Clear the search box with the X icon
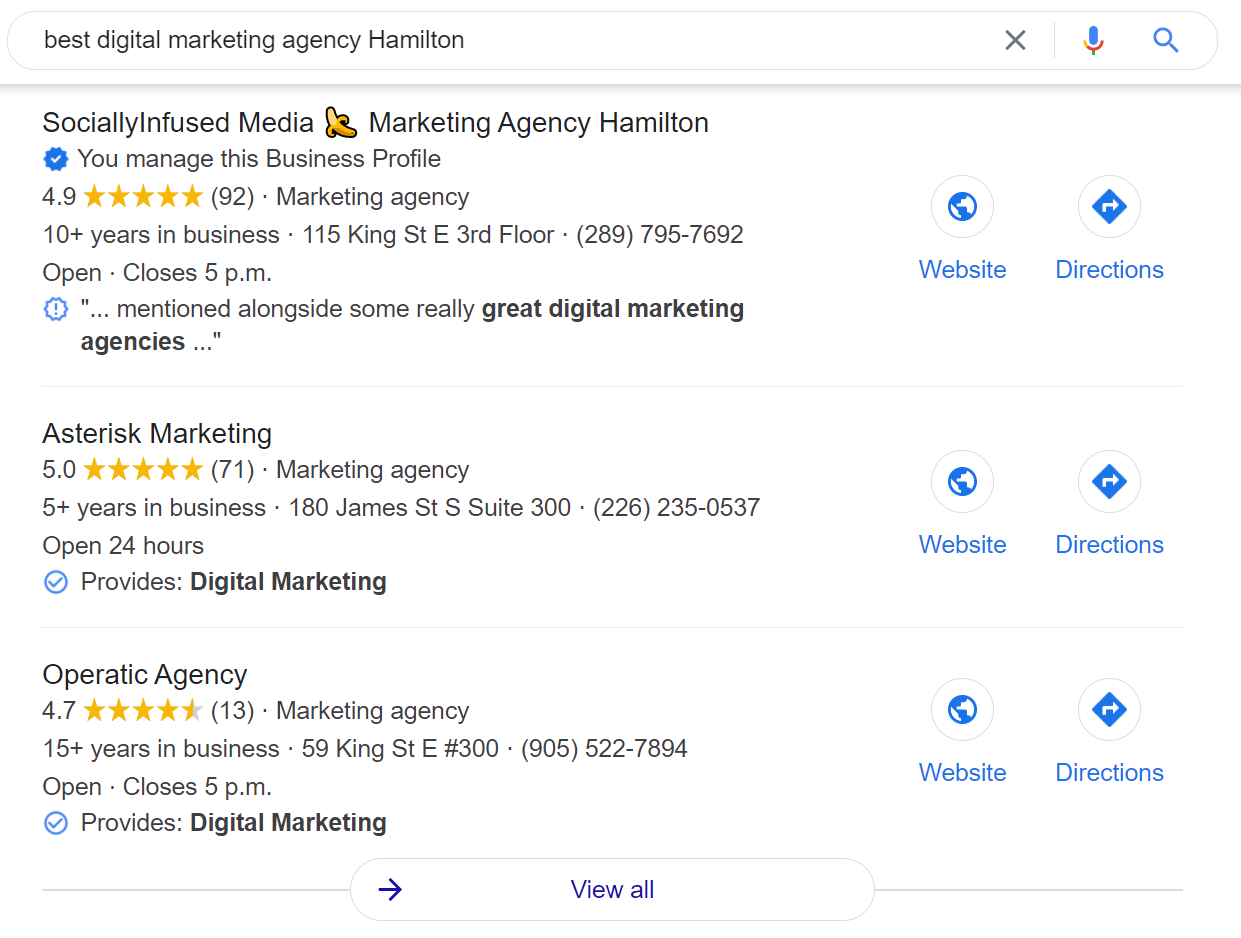This screenshot has height=938, width=1241. pyautogui.click(x=1015, y=40)
